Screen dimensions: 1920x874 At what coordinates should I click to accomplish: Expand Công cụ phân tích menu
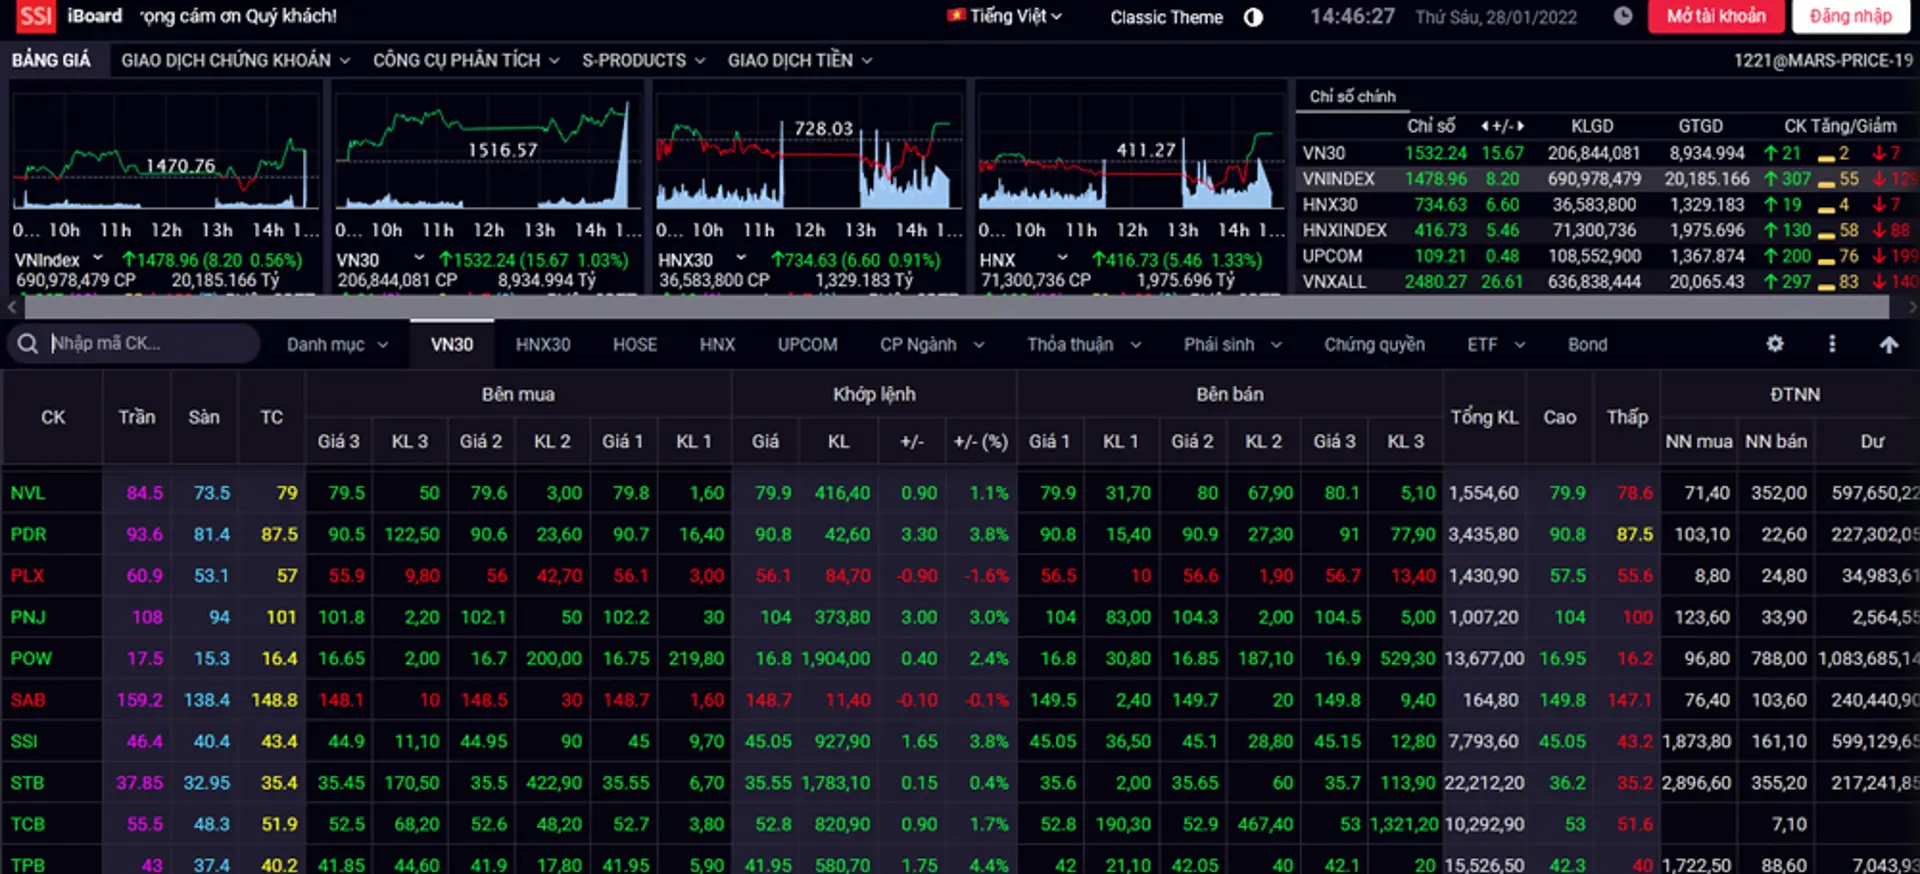point(466,60)
